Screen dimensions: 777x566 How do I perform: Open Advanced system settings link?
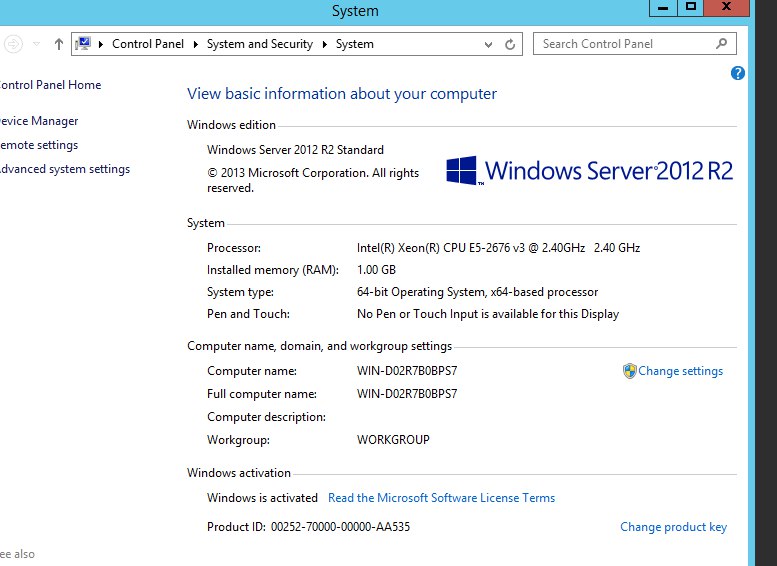[x=64, y=169]
